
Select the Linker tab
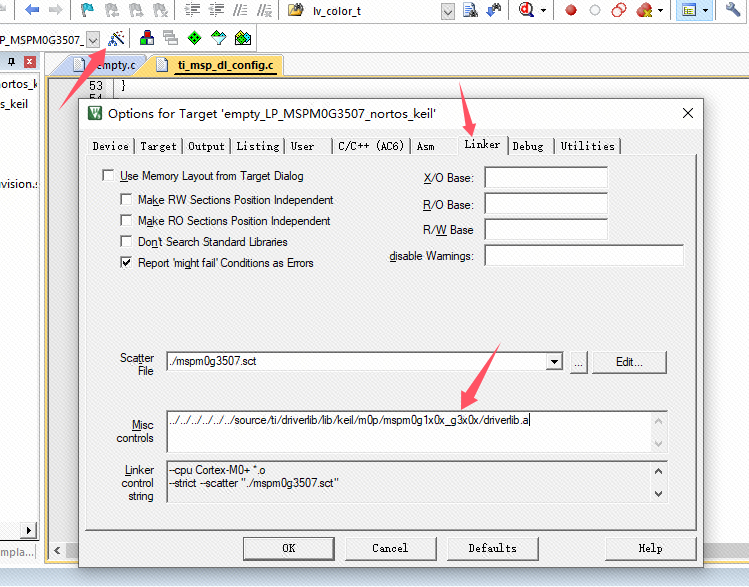(482, 144)
